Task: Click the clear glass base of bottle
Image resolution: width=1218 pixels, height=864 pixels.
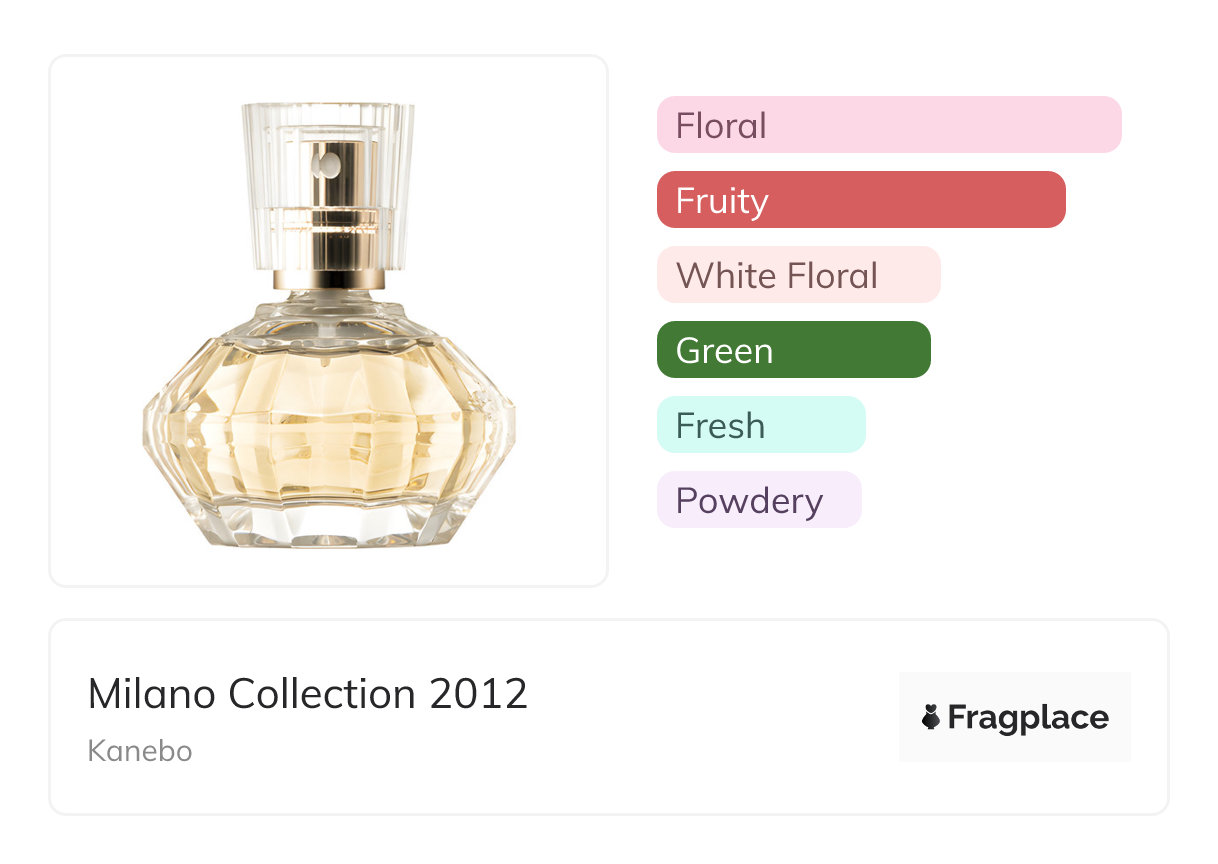Action: pos(328,525)
